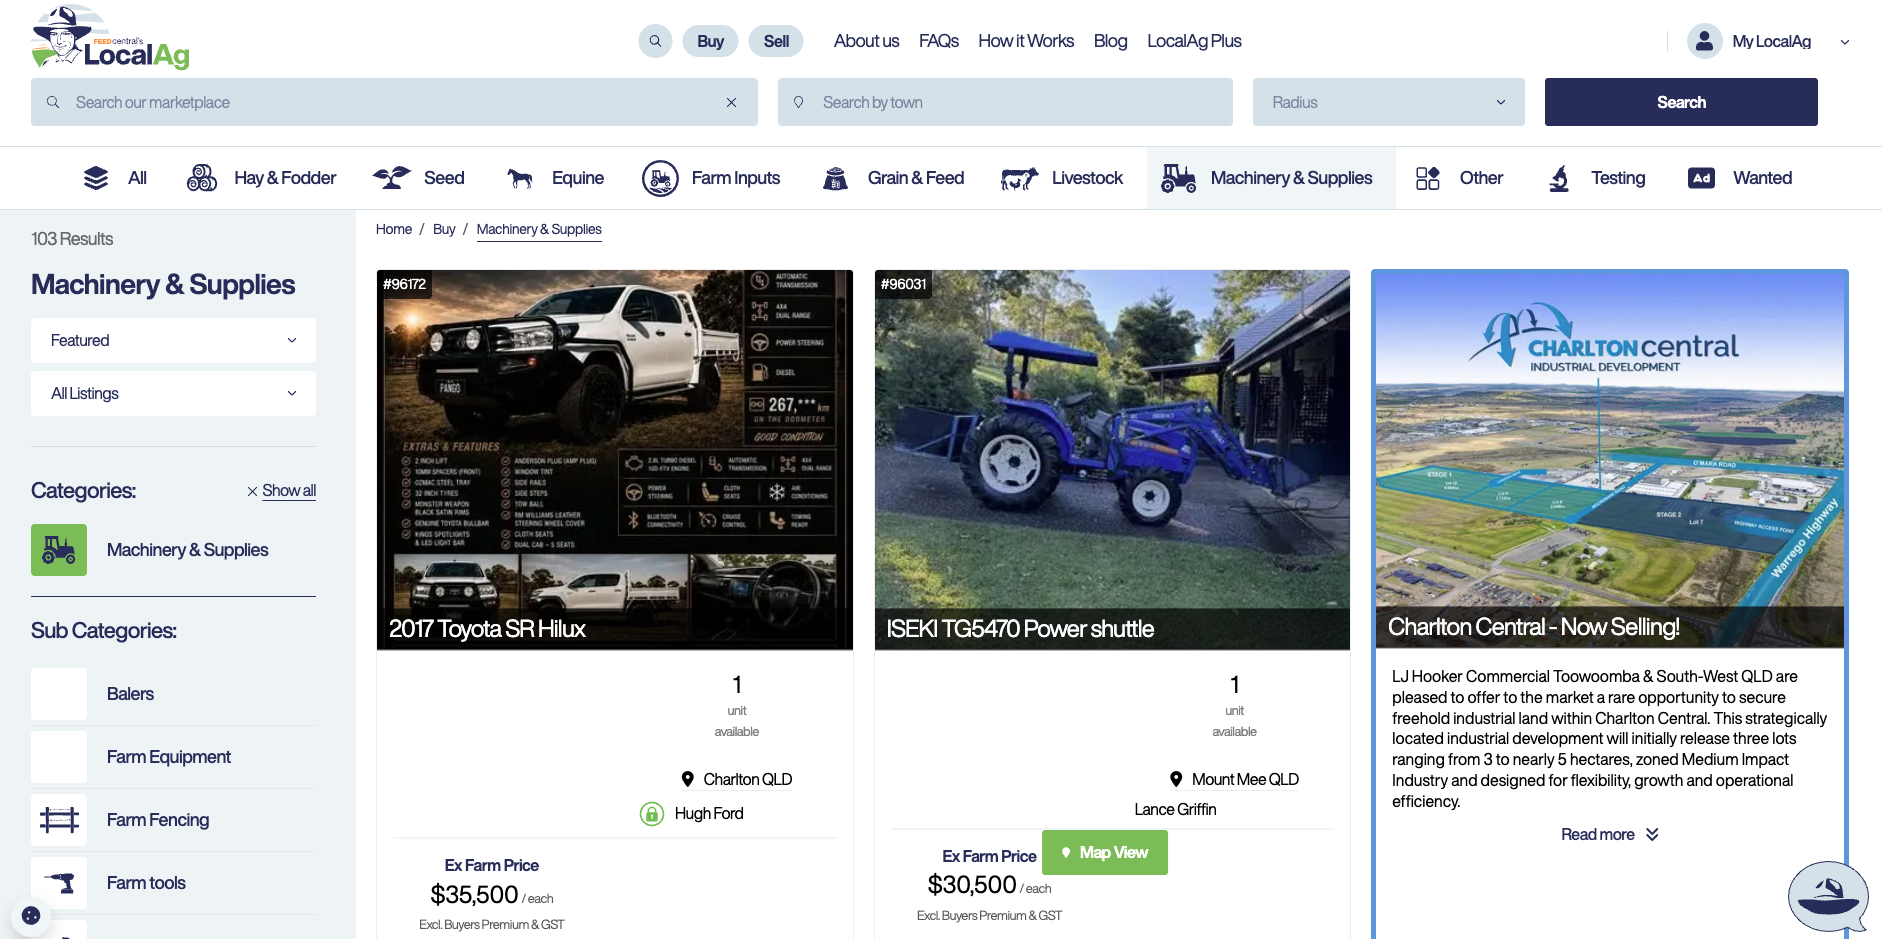
Task: Click the Mount Mee QLD location link
Action: [1245, 779]
